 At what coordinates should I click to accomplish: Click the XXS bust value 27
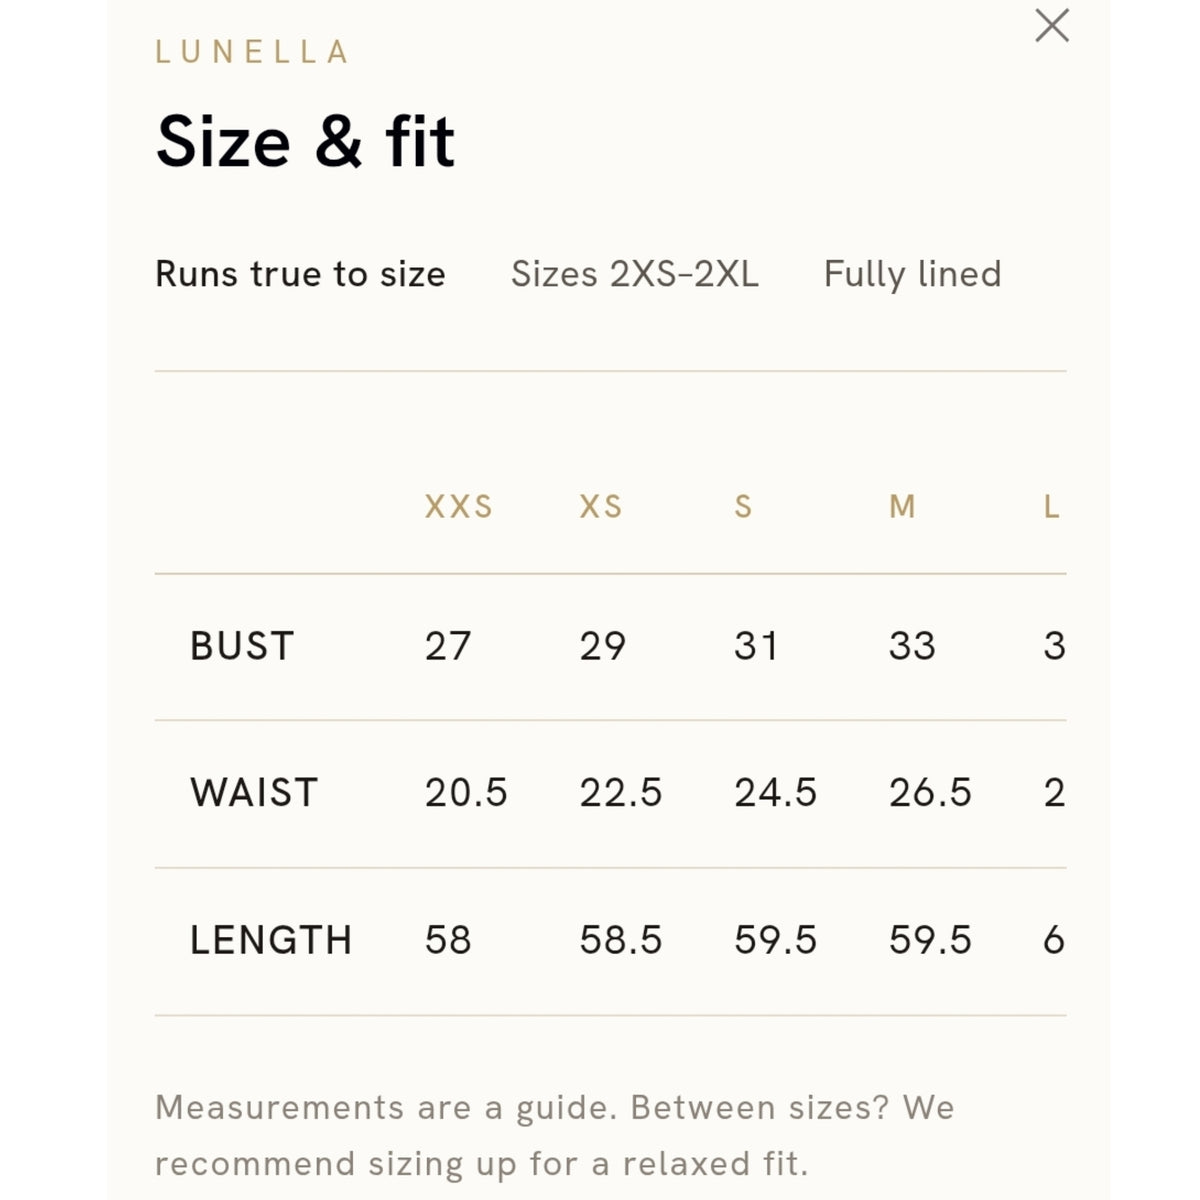tap(447, 646)
